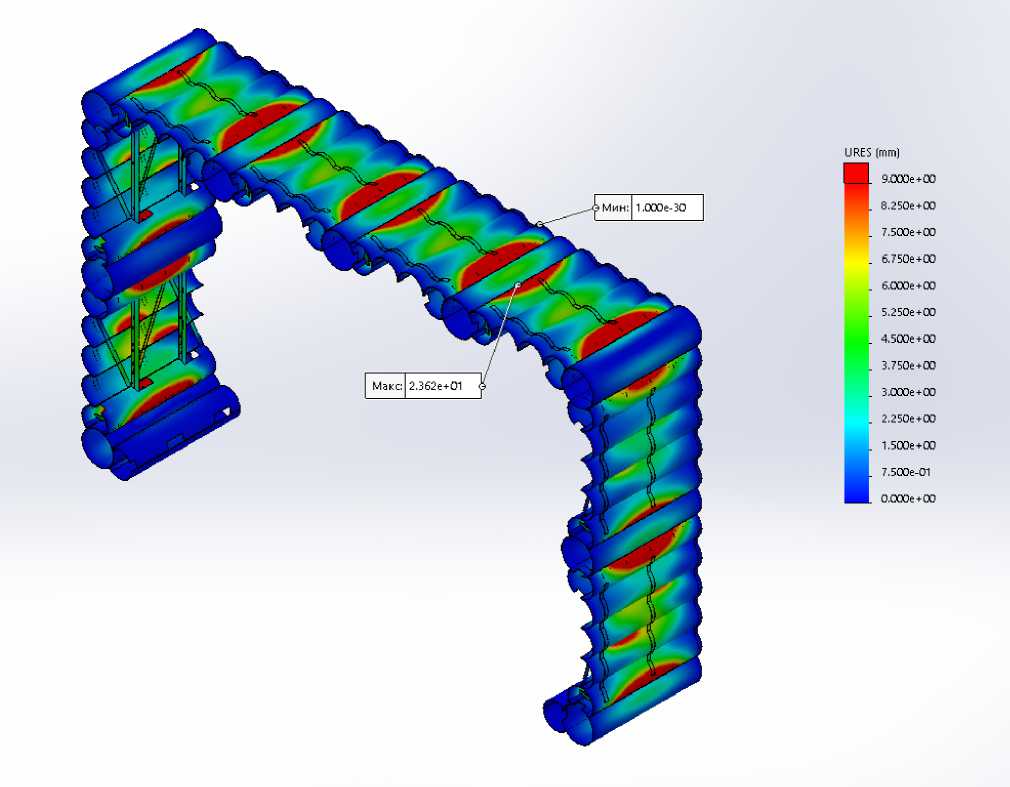Click the Макс annotation leader endpoint marker

point(518,285)
